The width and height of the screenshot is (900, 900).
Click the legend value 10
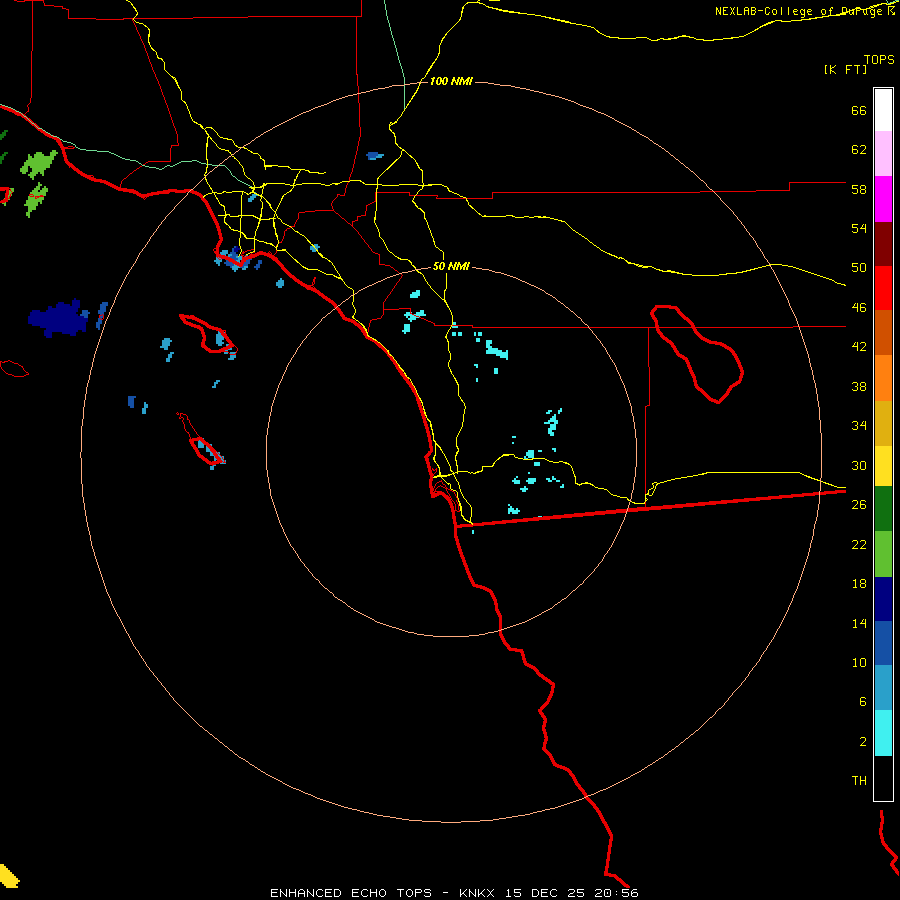(x=859, y=662)
